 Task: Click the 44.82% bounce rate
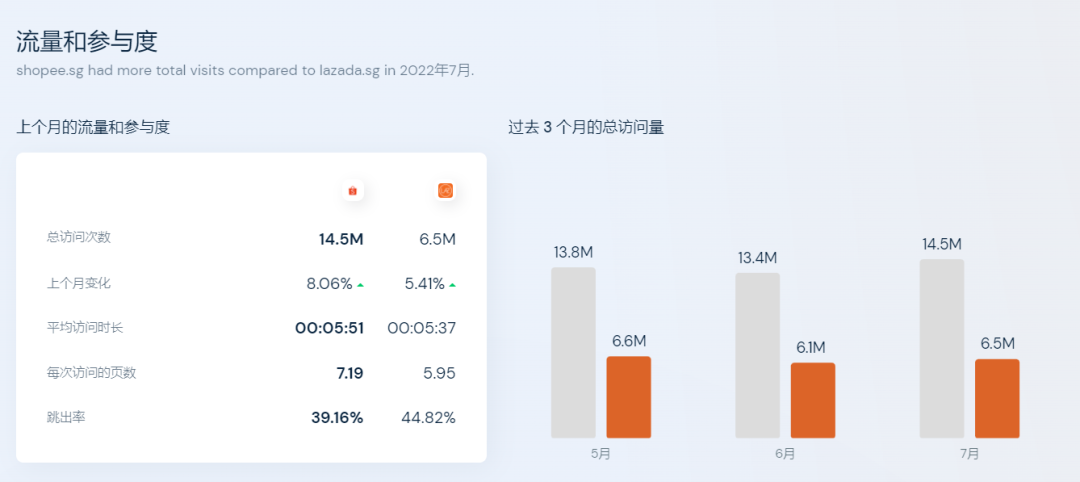428,418
